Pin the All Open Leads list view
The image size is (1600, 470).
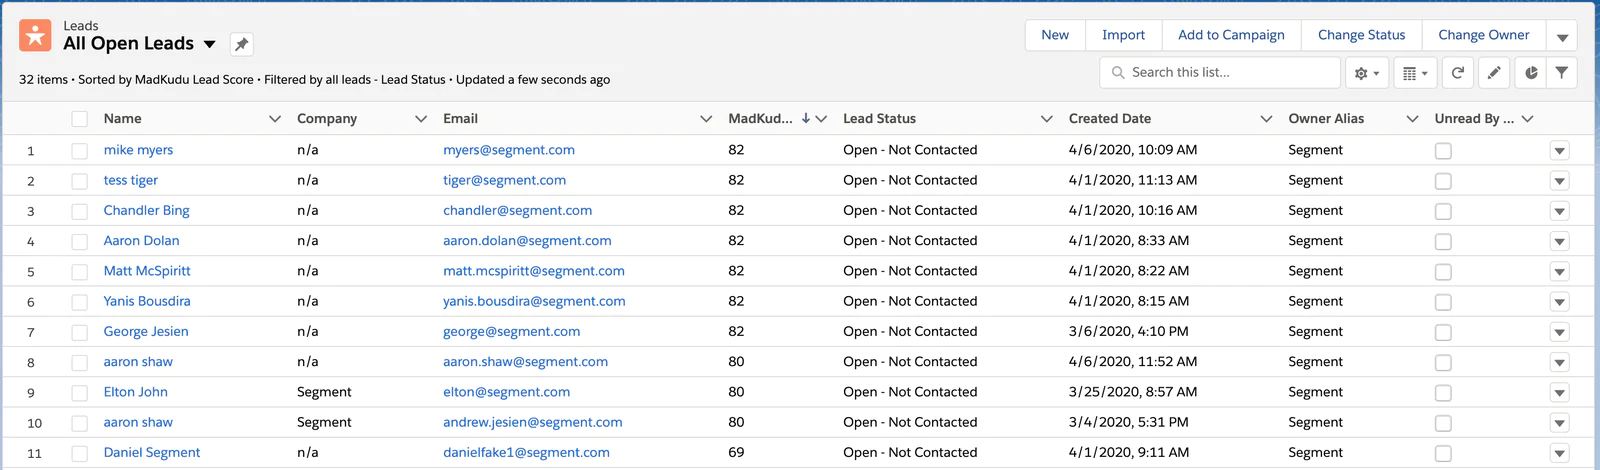tap(241, 44)
